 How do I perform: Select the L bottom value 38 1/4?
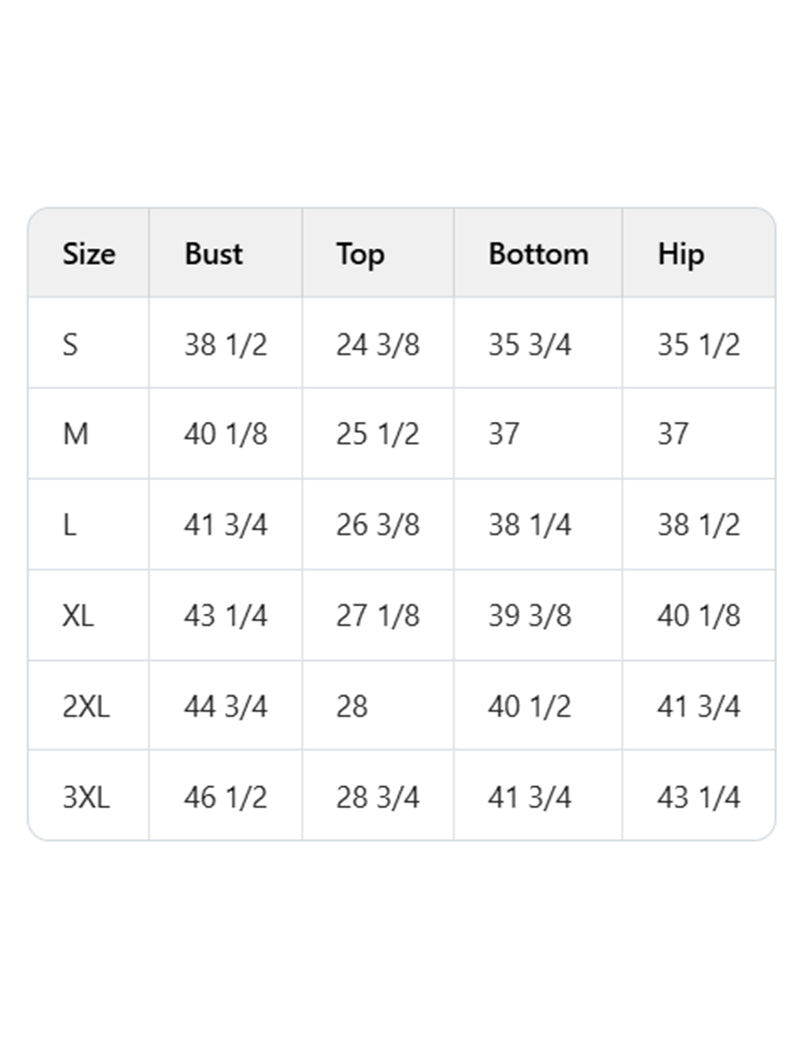[x=530, y=525]
